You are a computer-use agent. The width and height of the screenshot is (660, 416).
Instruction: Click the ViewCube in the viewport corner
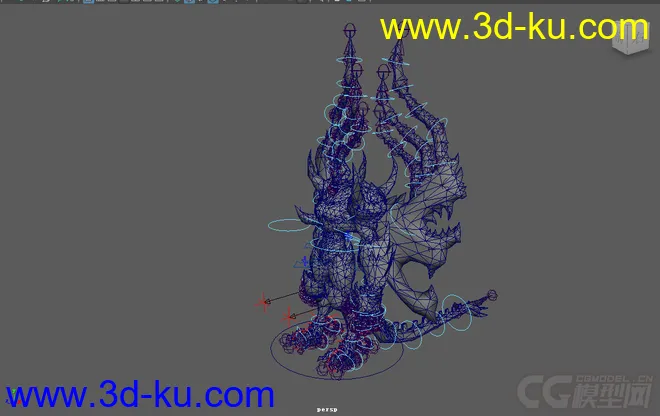(630, 37)
